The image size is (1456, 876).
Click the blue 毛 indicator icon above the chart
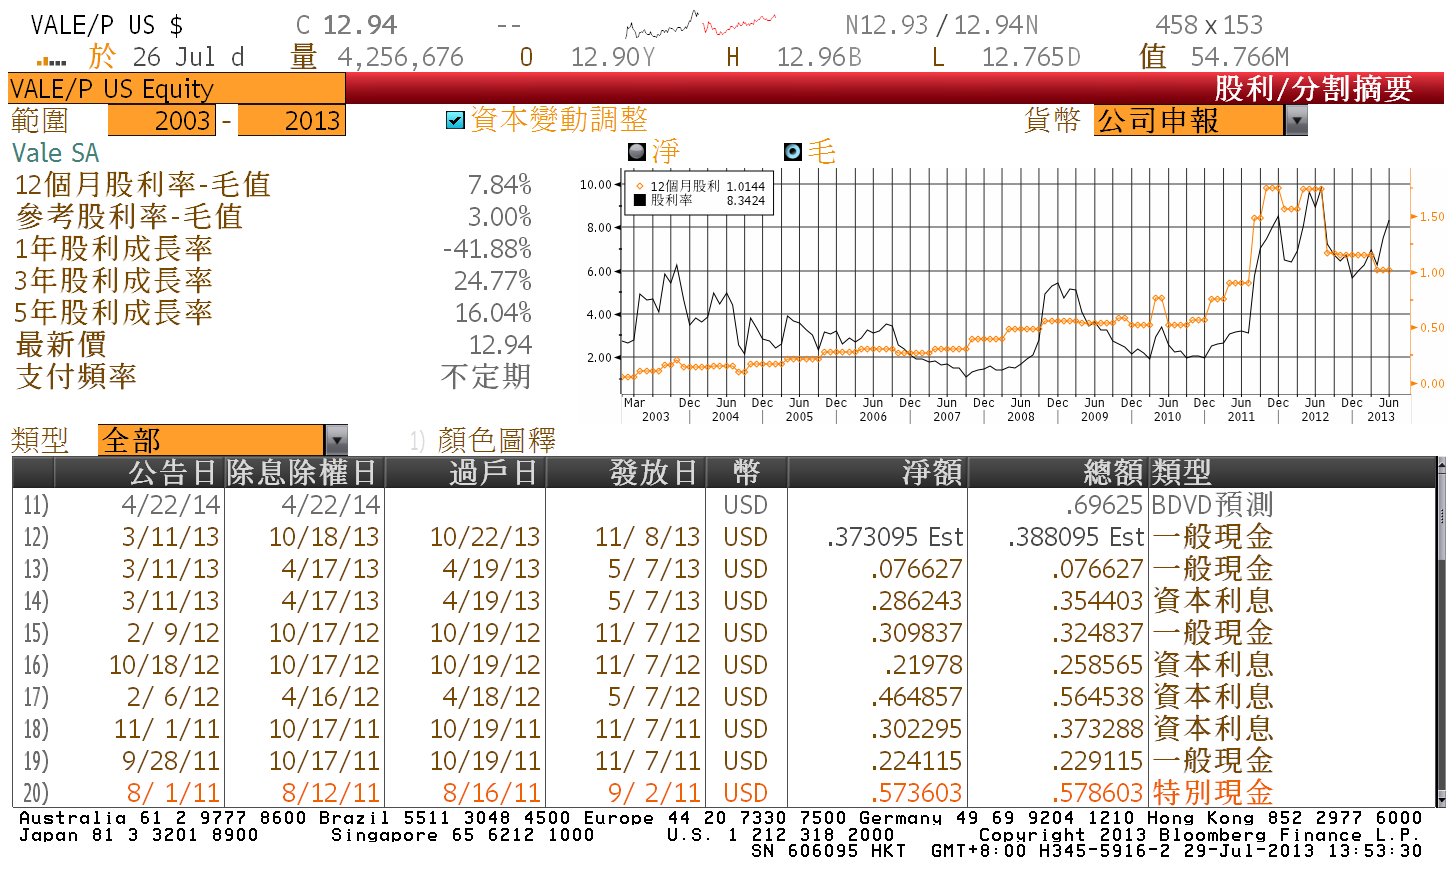point(795,150)
